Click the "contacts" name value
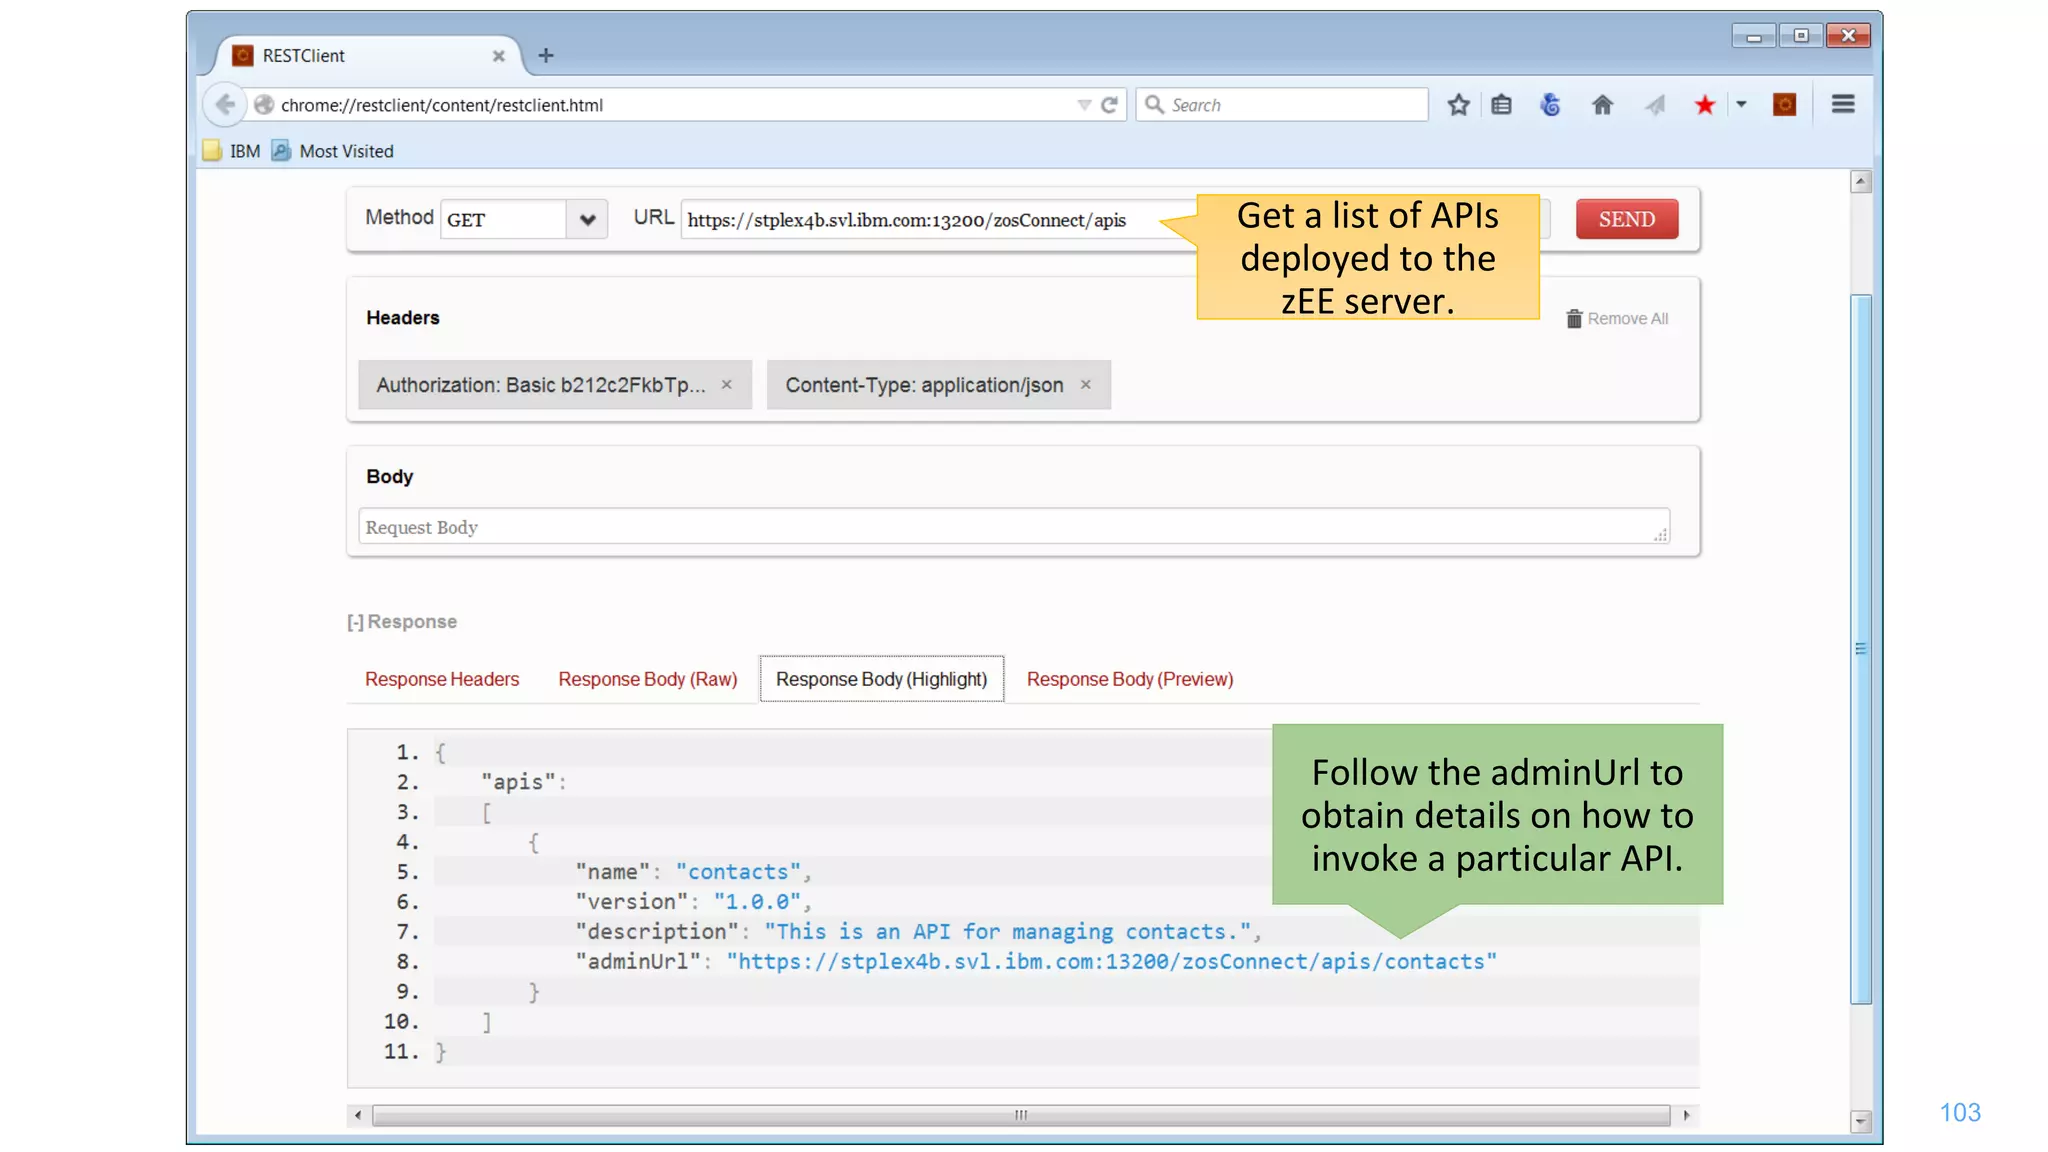Viewport: 2048px width, 1152px height. (738, 872)
